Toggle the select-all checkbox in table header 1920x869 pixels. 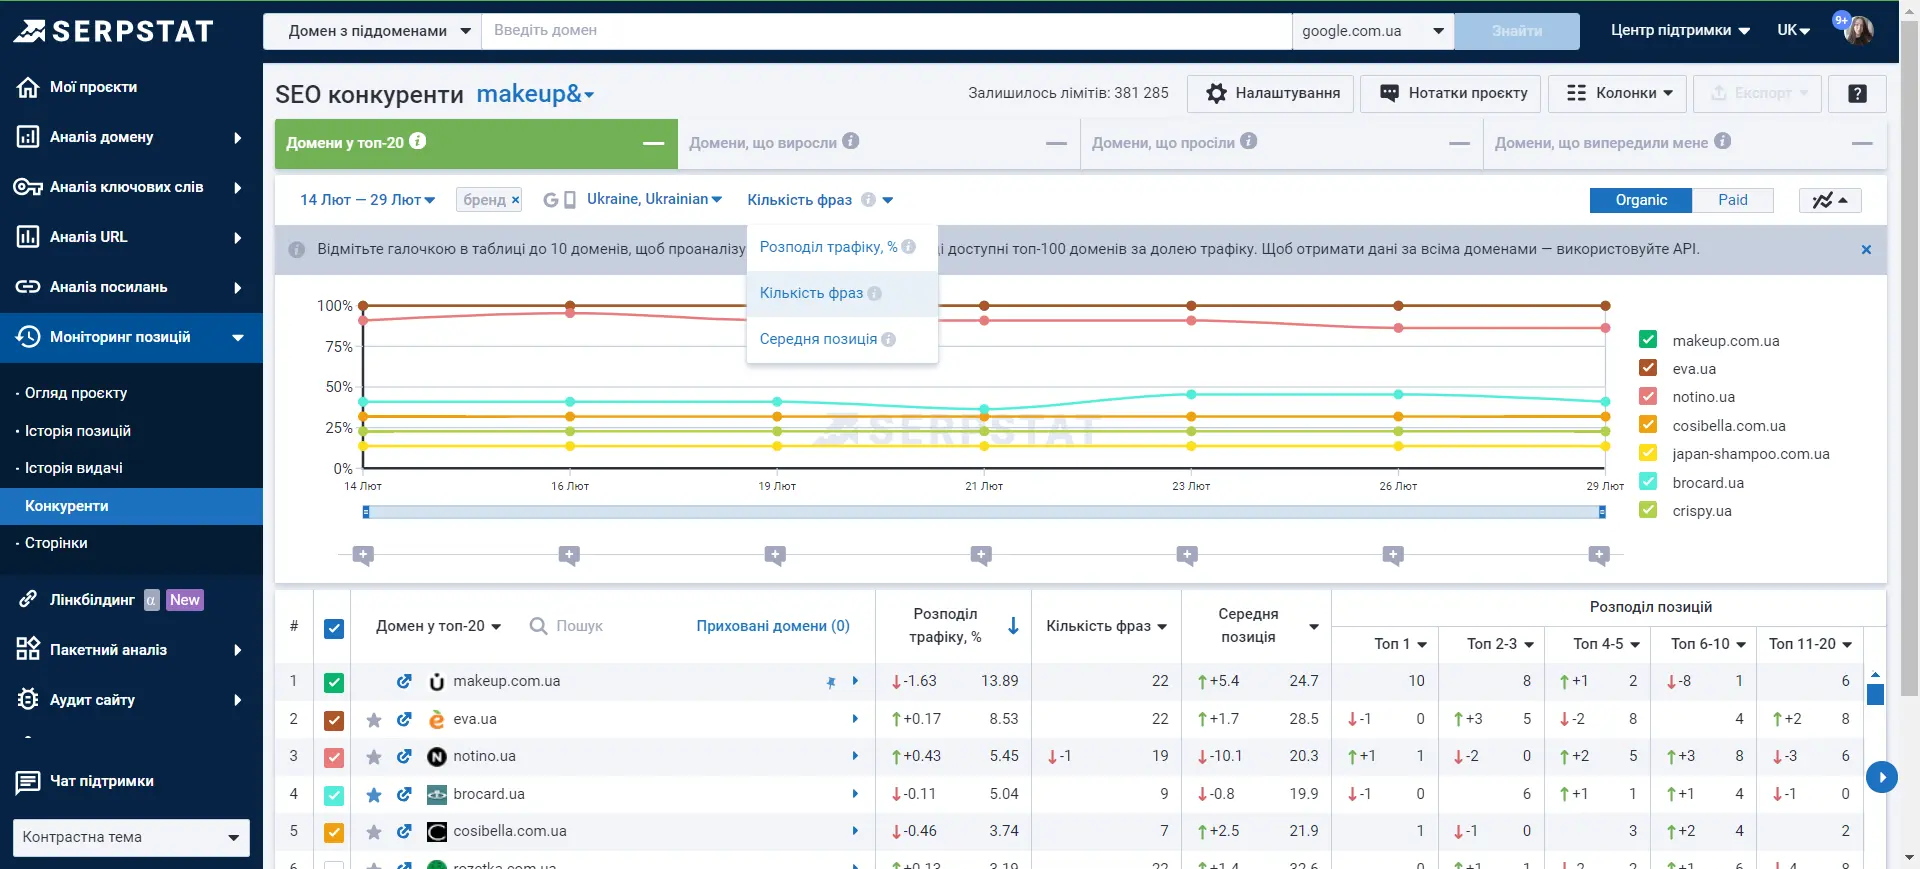334,628
